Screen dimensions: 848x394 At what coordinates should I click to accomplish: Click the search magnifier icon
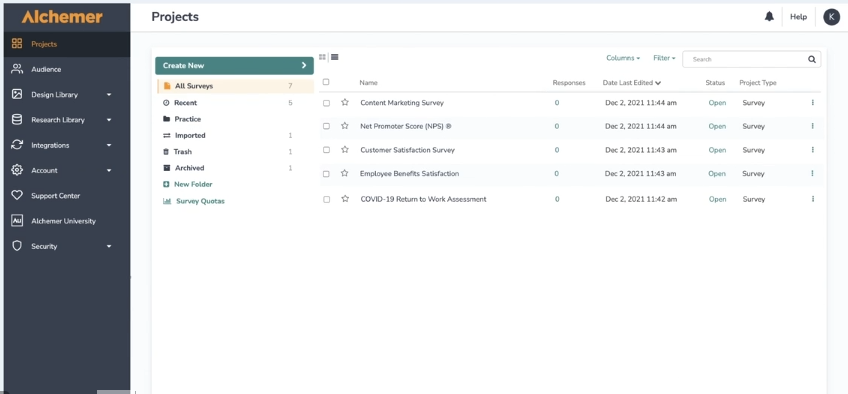812,59
